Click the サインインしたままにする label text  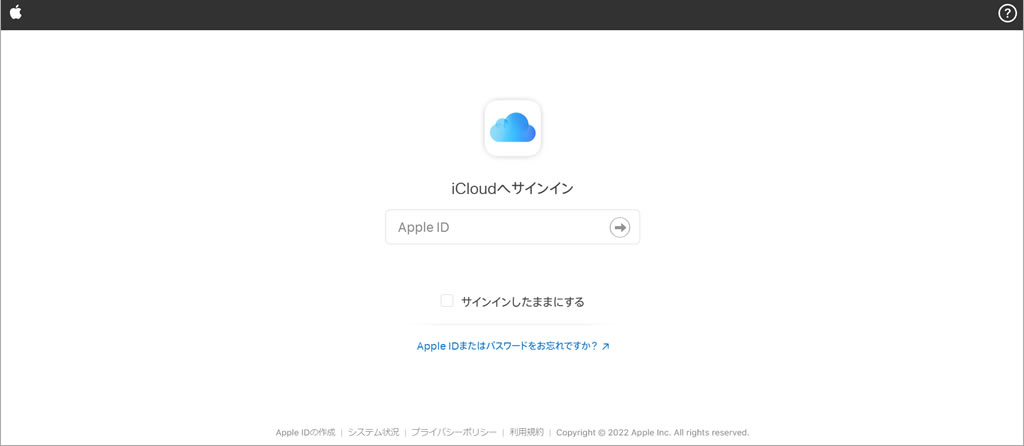(x=522, y=301)
